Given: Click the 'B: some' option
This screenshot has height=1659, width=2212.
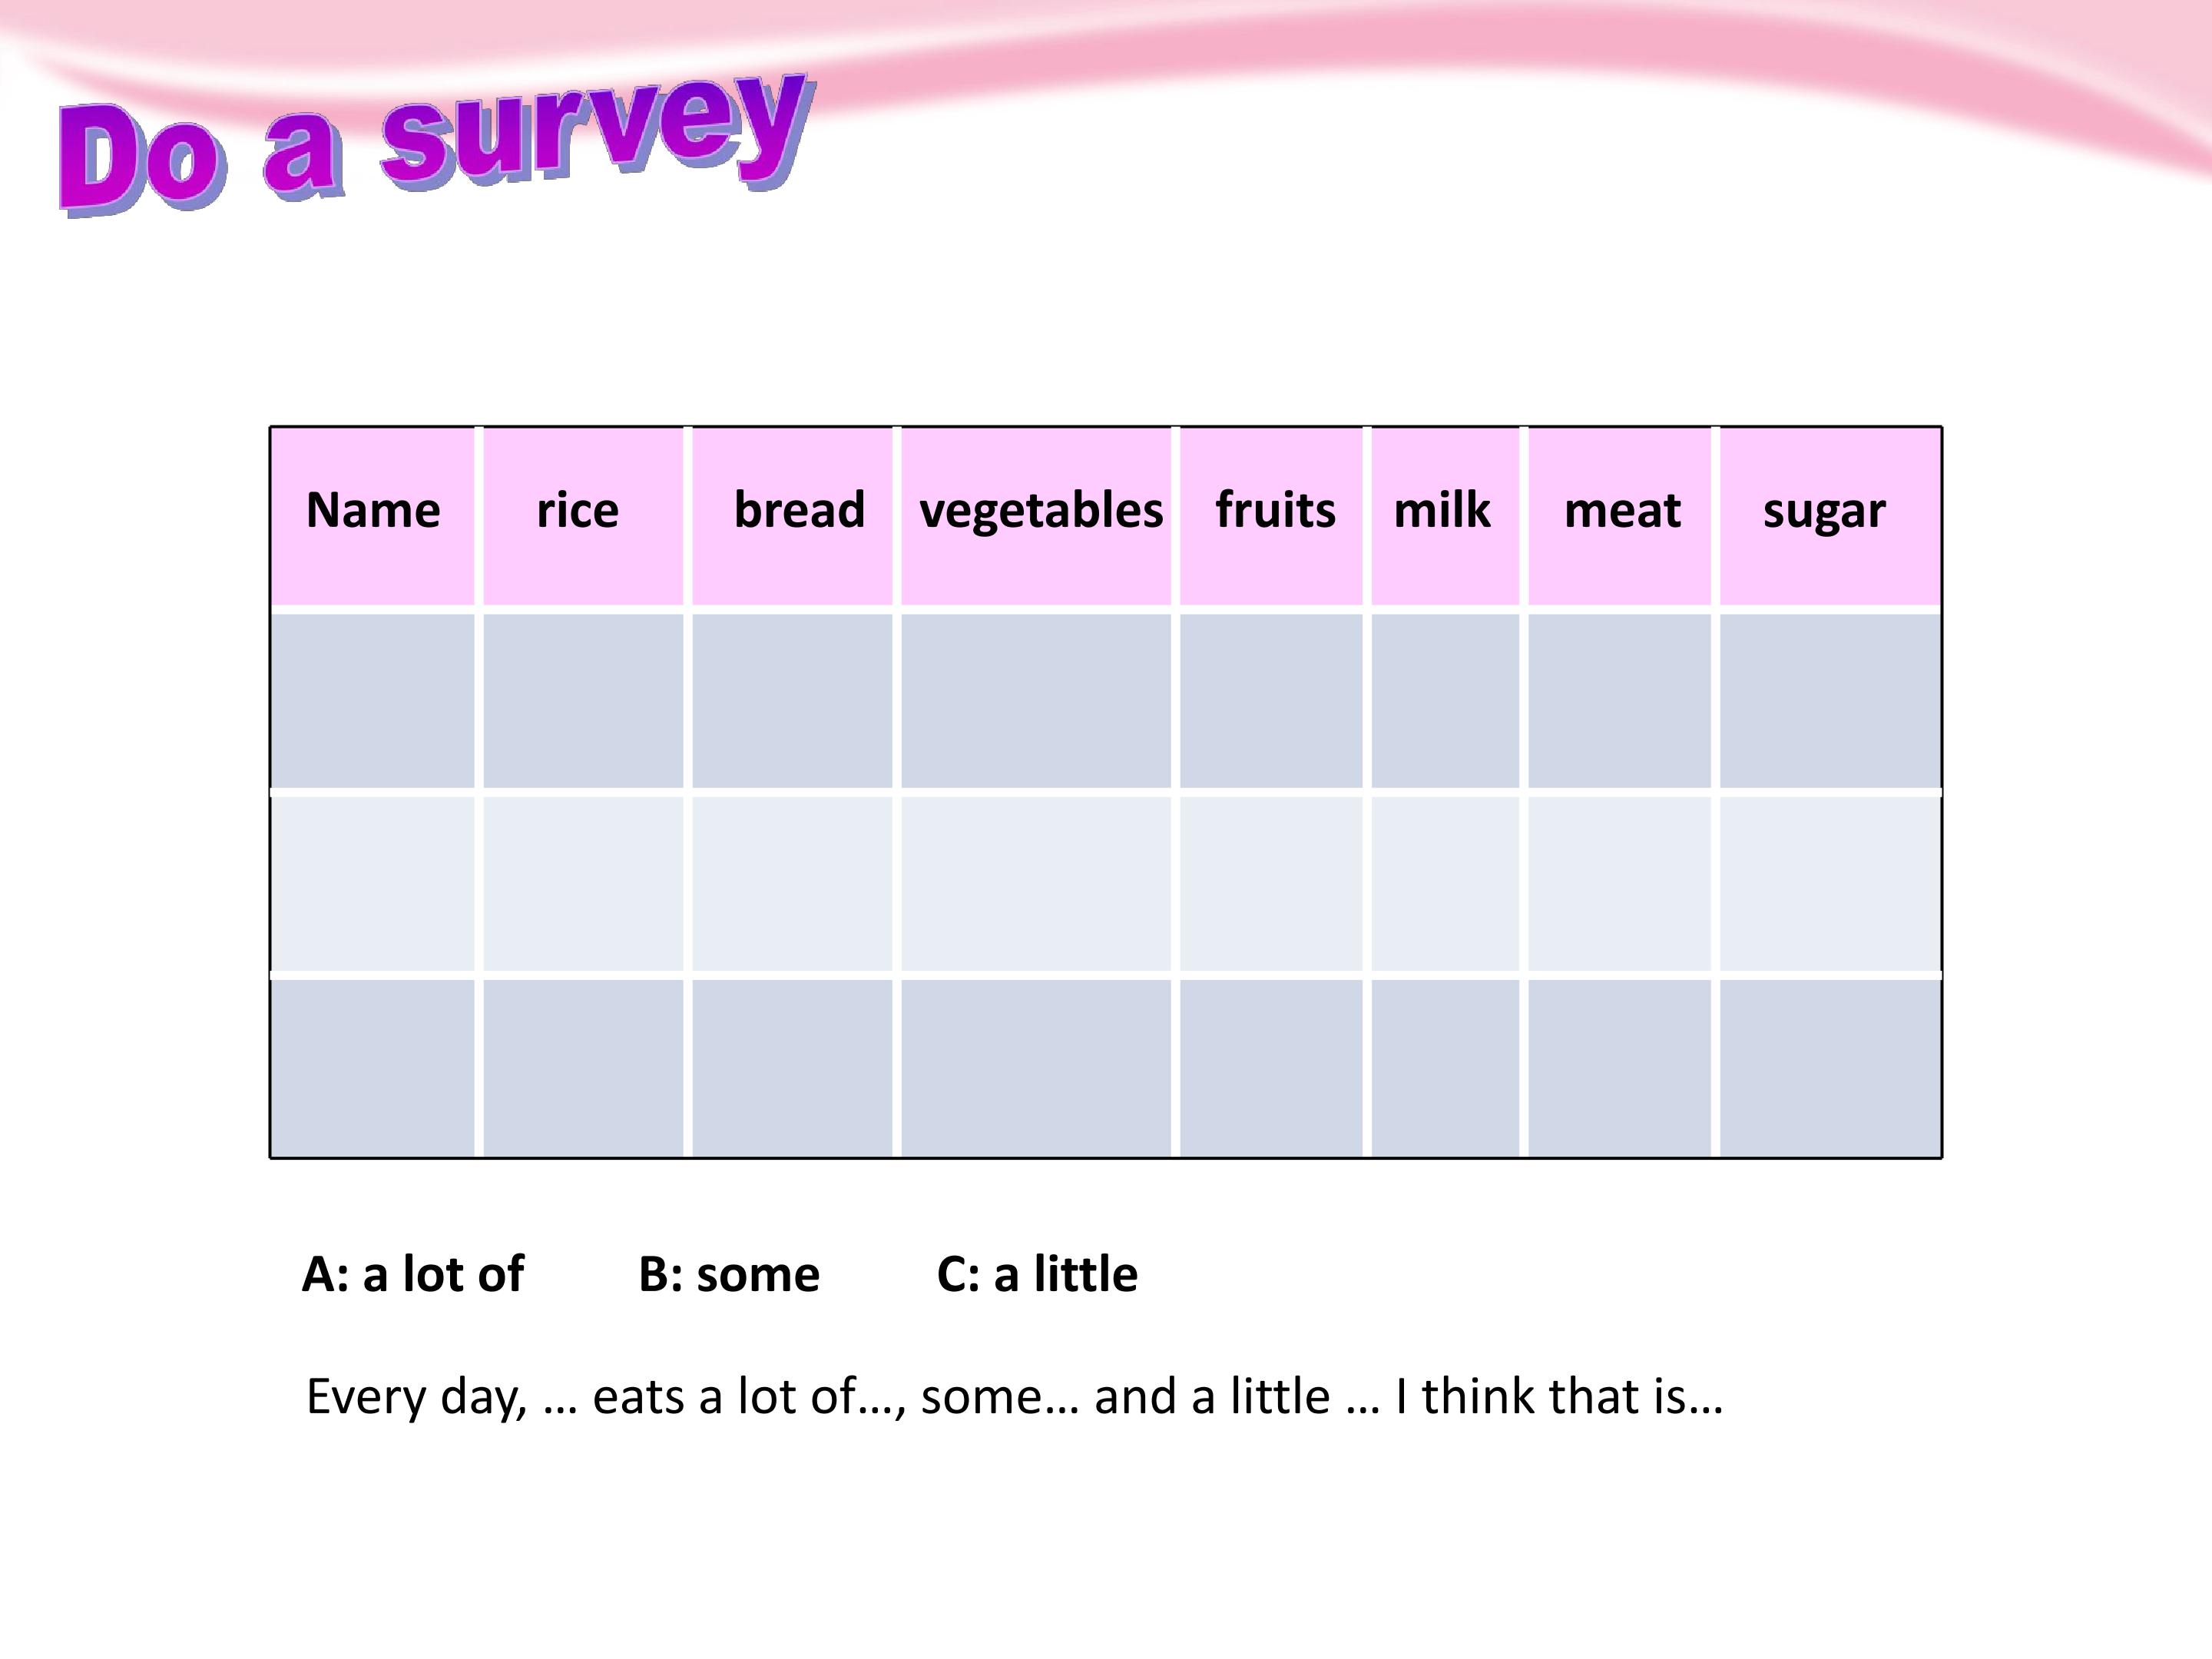Looking at the screenshot, I should point(729,1274).
